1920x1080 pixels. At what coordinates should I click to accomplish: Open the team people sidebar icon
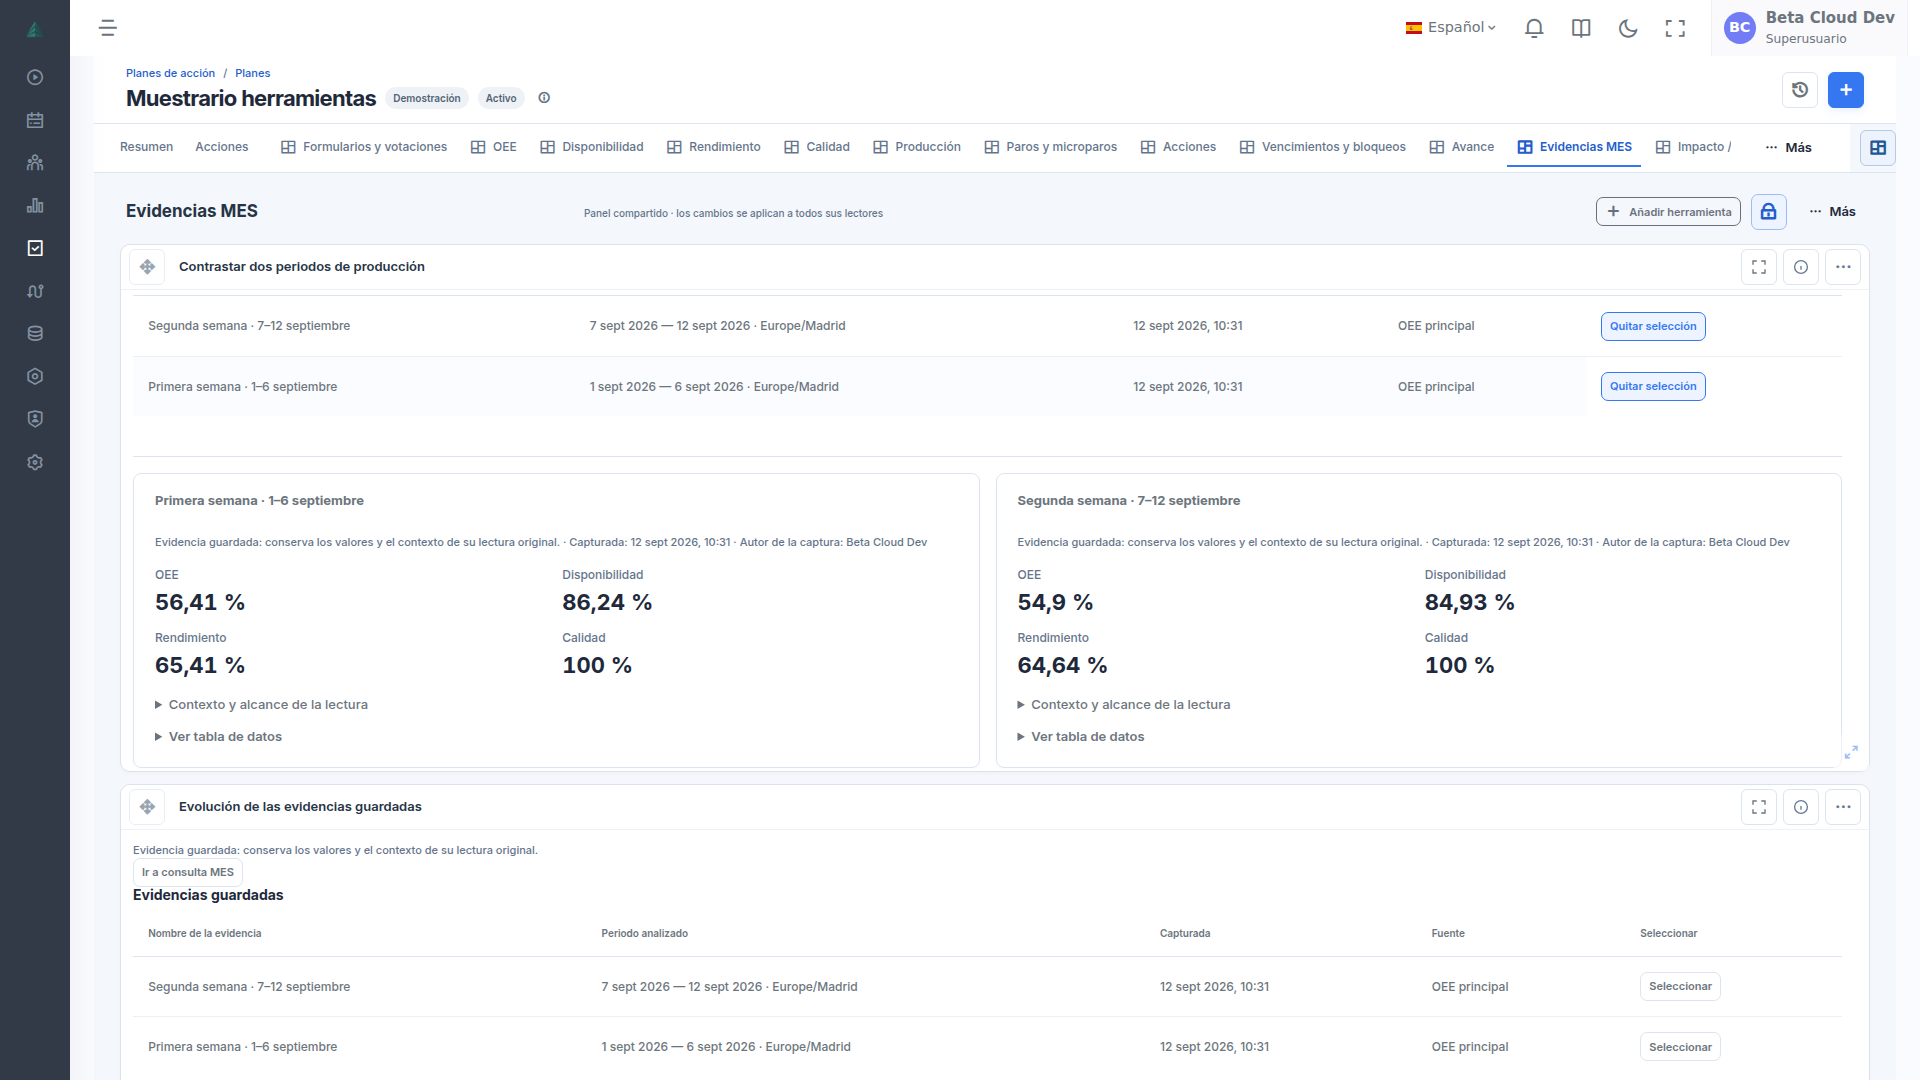35,162
